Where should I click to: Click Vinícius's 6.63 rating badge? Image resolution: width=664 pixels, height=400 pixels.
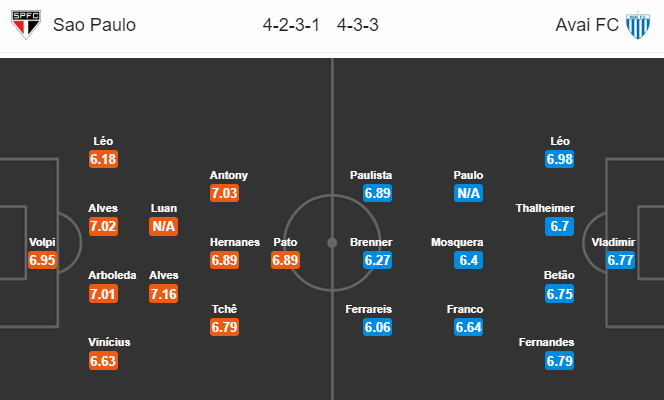(103, 361)
